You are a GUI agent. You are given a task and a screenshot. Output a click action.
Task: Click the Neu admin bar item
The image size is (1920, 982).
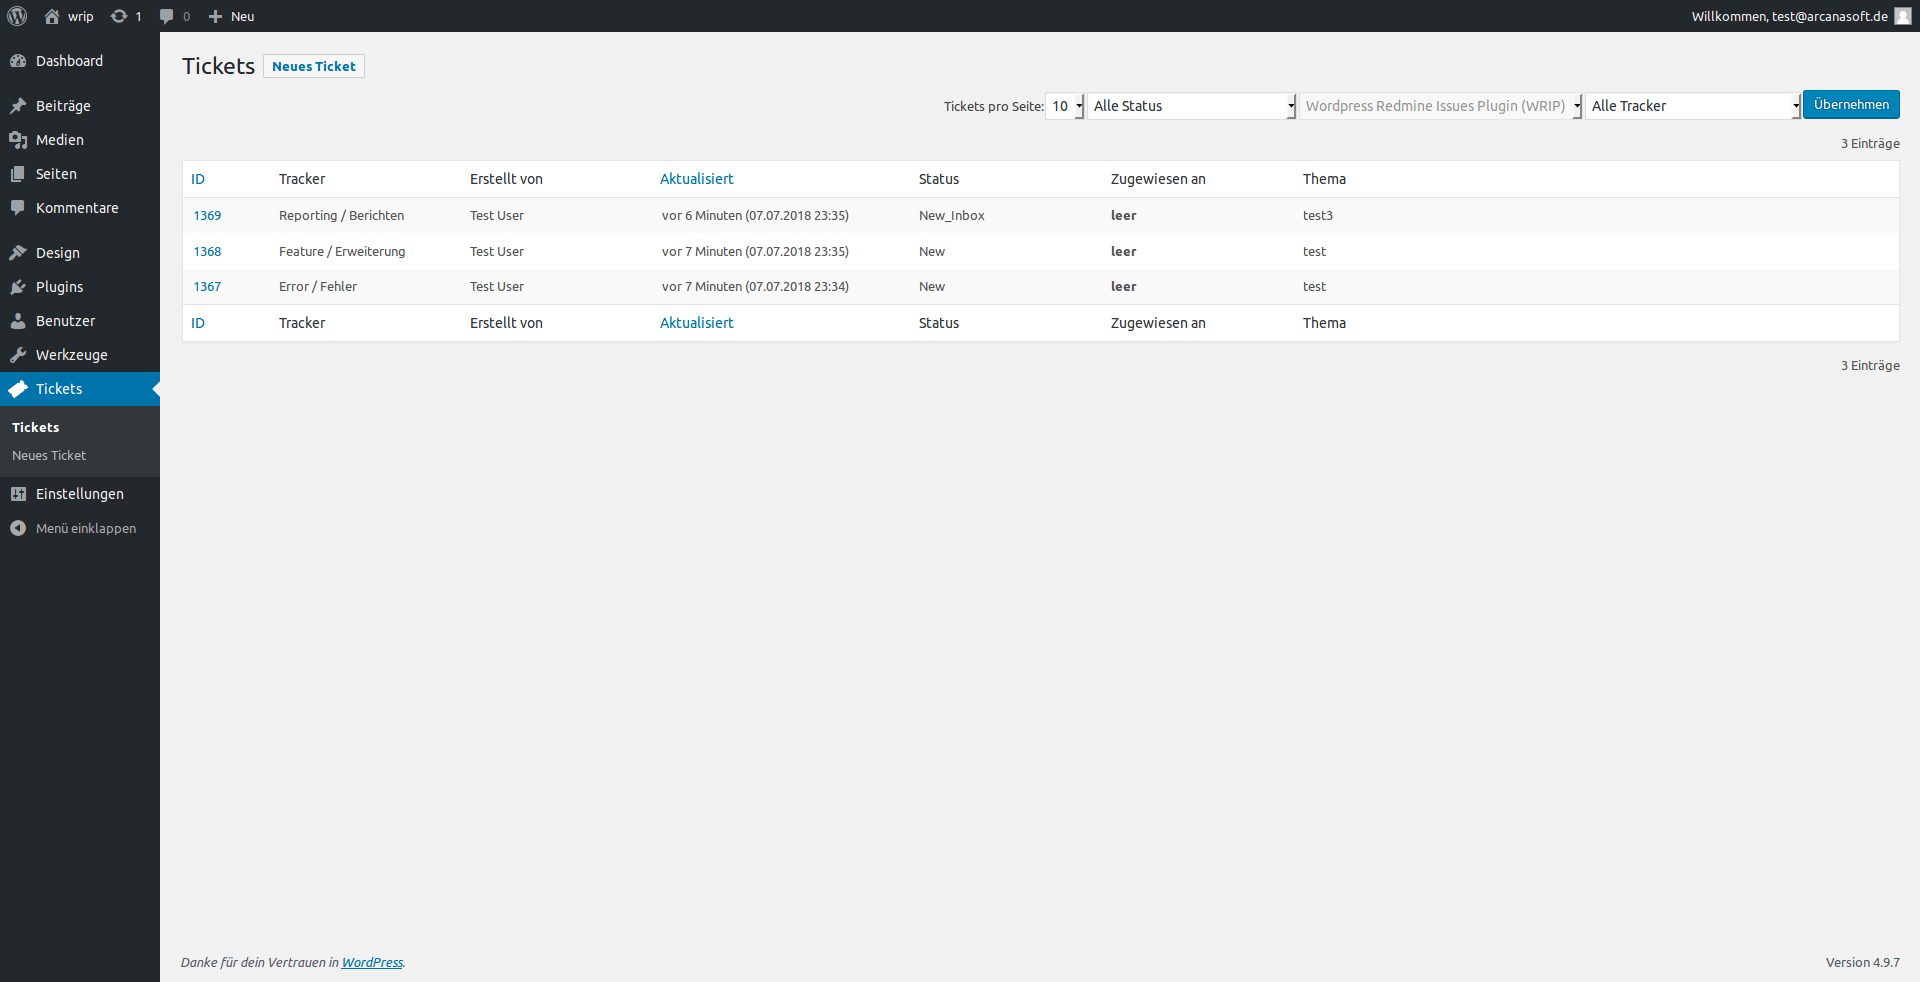(231, 16)
